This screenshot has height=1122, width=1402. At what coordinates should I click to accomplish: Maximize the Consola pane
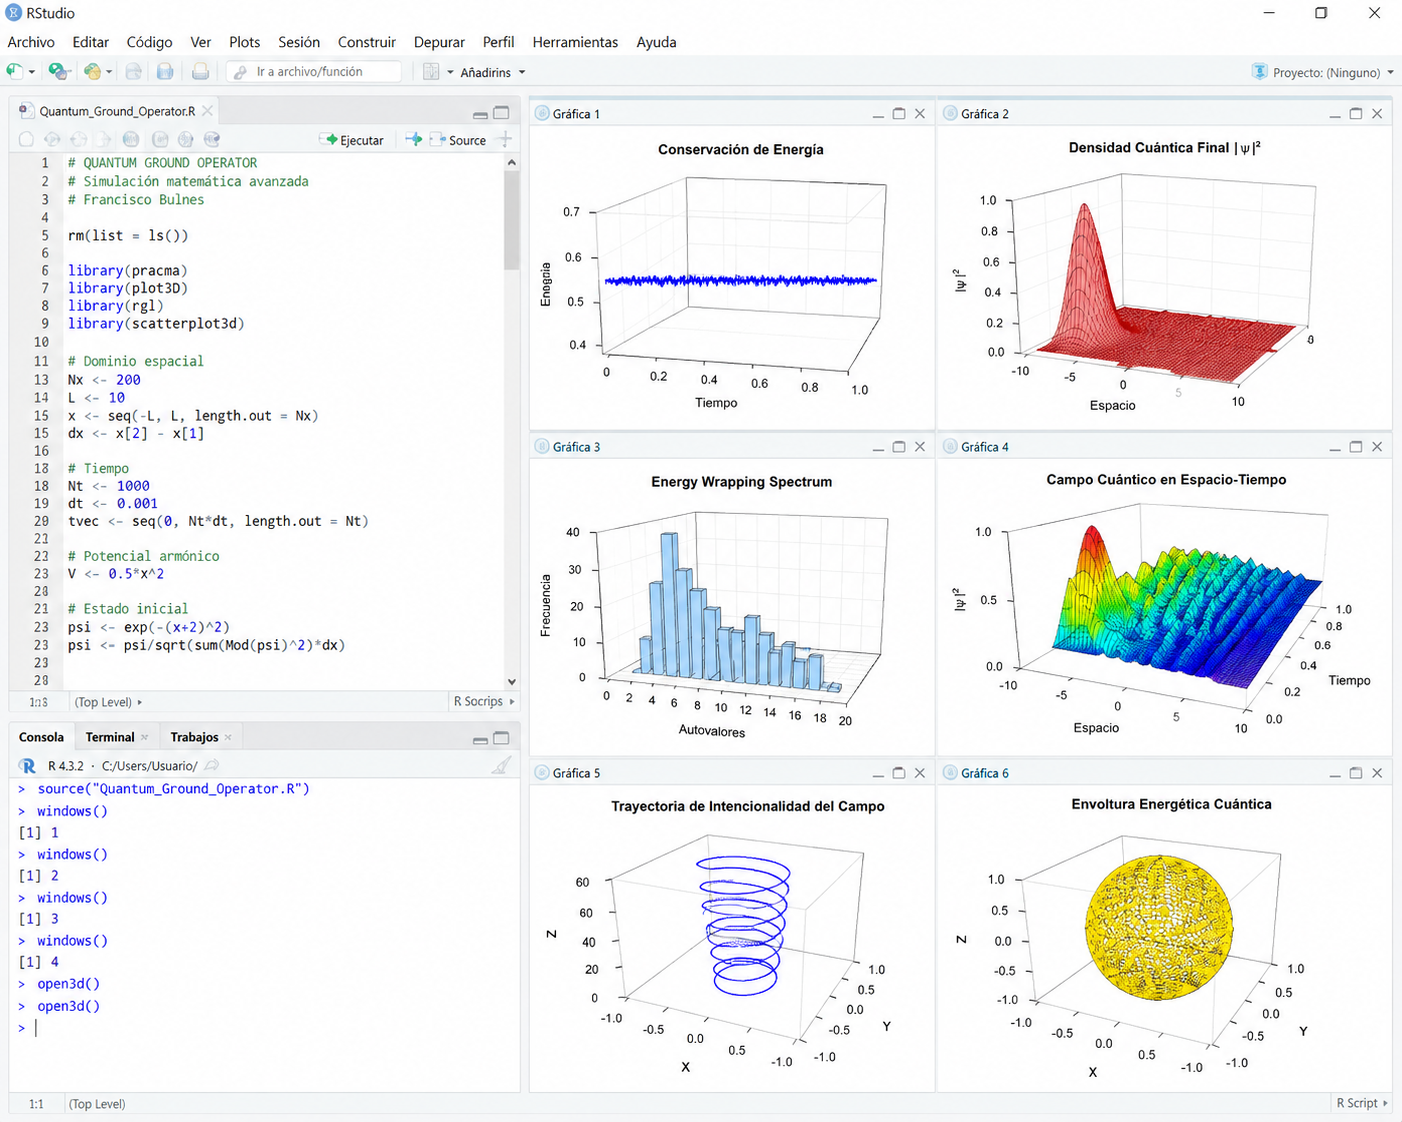502,738
